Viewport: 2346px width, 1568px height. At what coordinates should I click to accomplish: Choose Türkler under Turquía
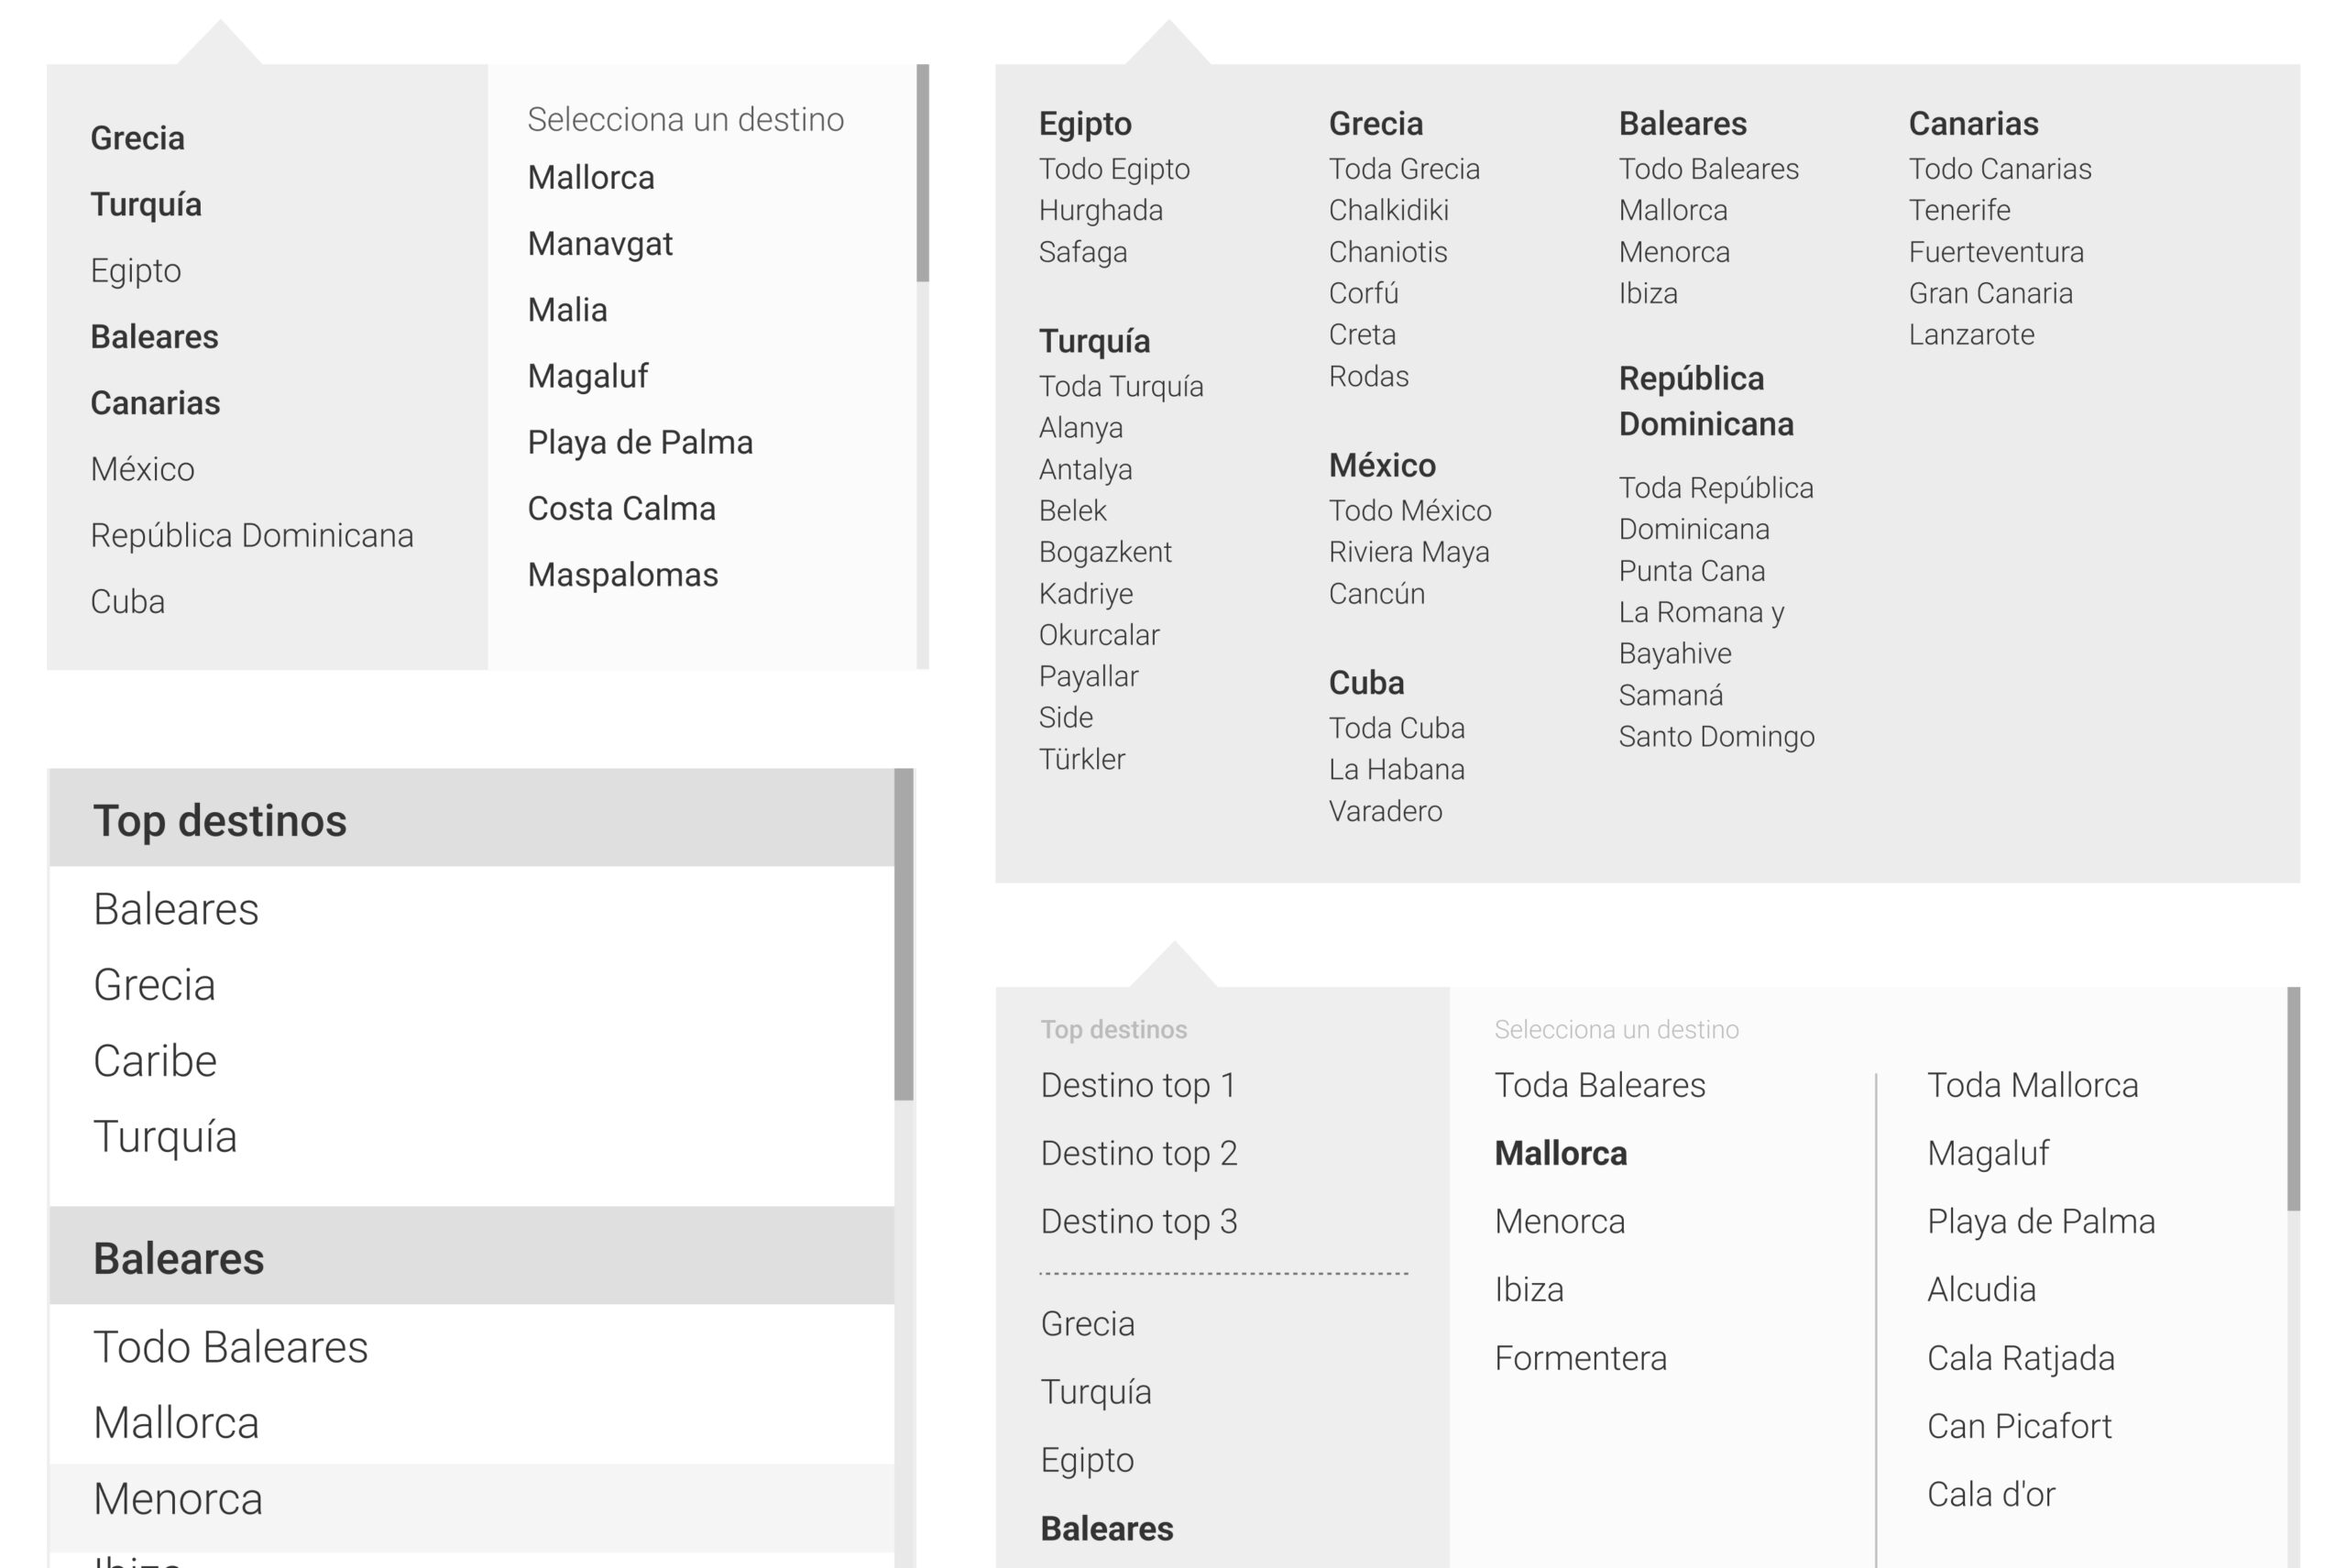pyautogui.click(x=1081, y=759)
